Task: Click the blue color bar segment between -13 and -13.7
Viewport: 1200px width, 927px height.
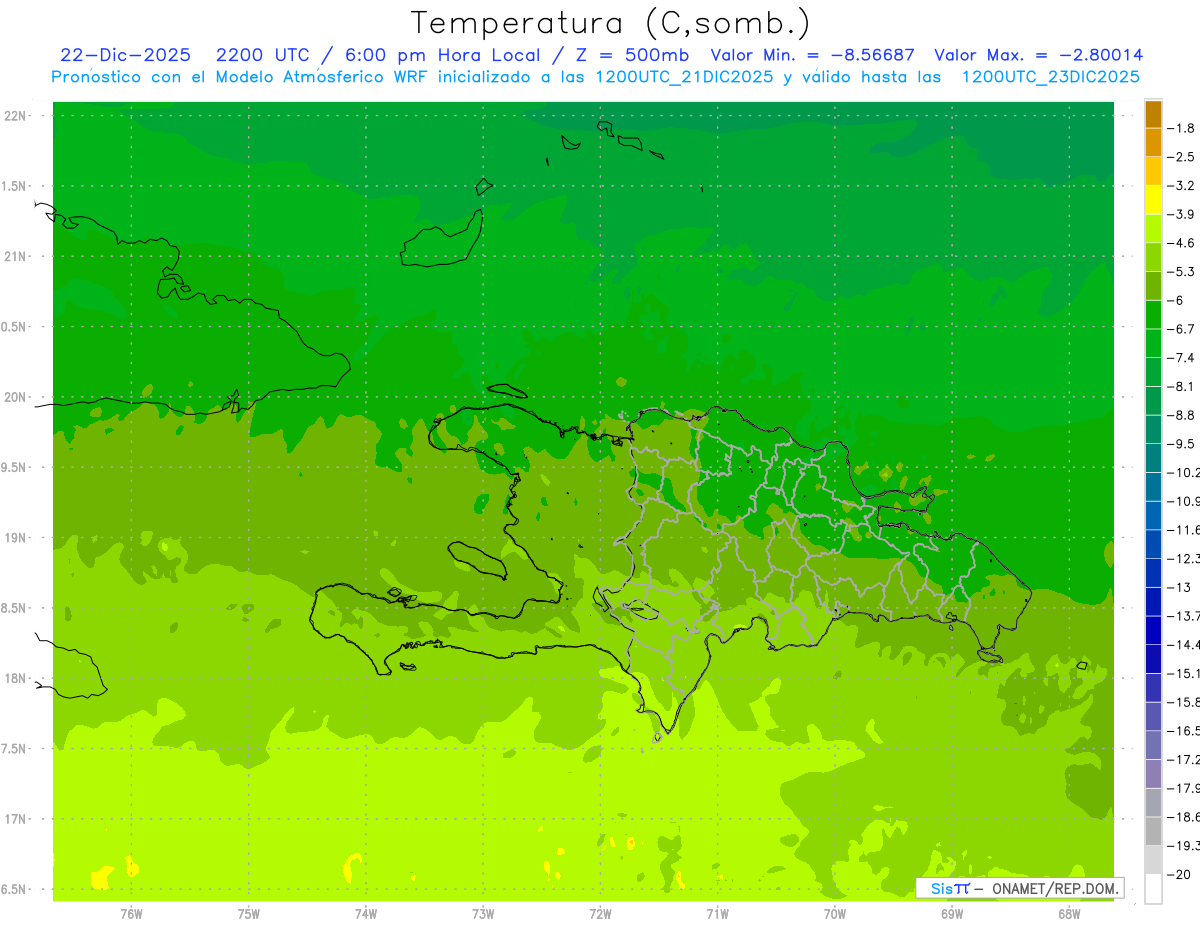Action: click(1153, 601)
